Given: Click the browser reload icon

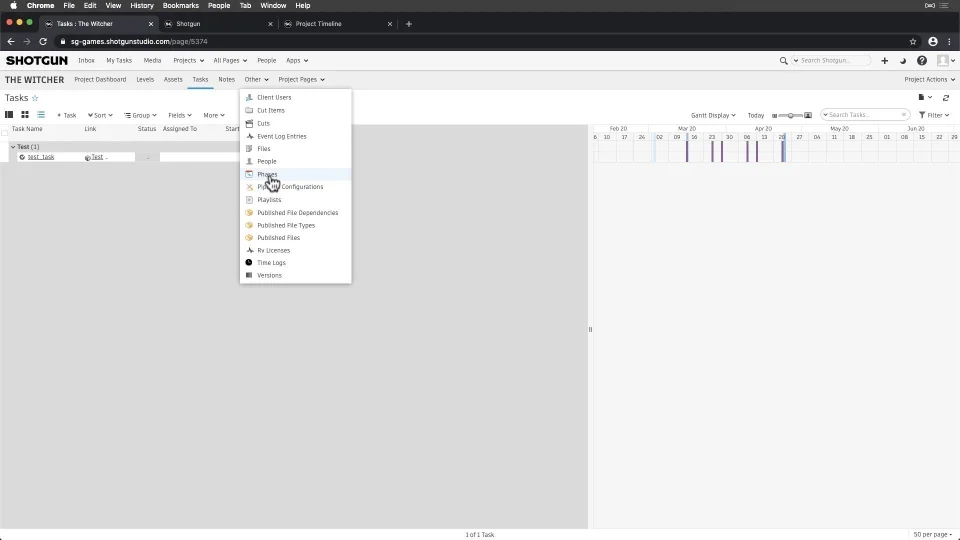Looking at the screenshot, I should (x=43, y=42).
